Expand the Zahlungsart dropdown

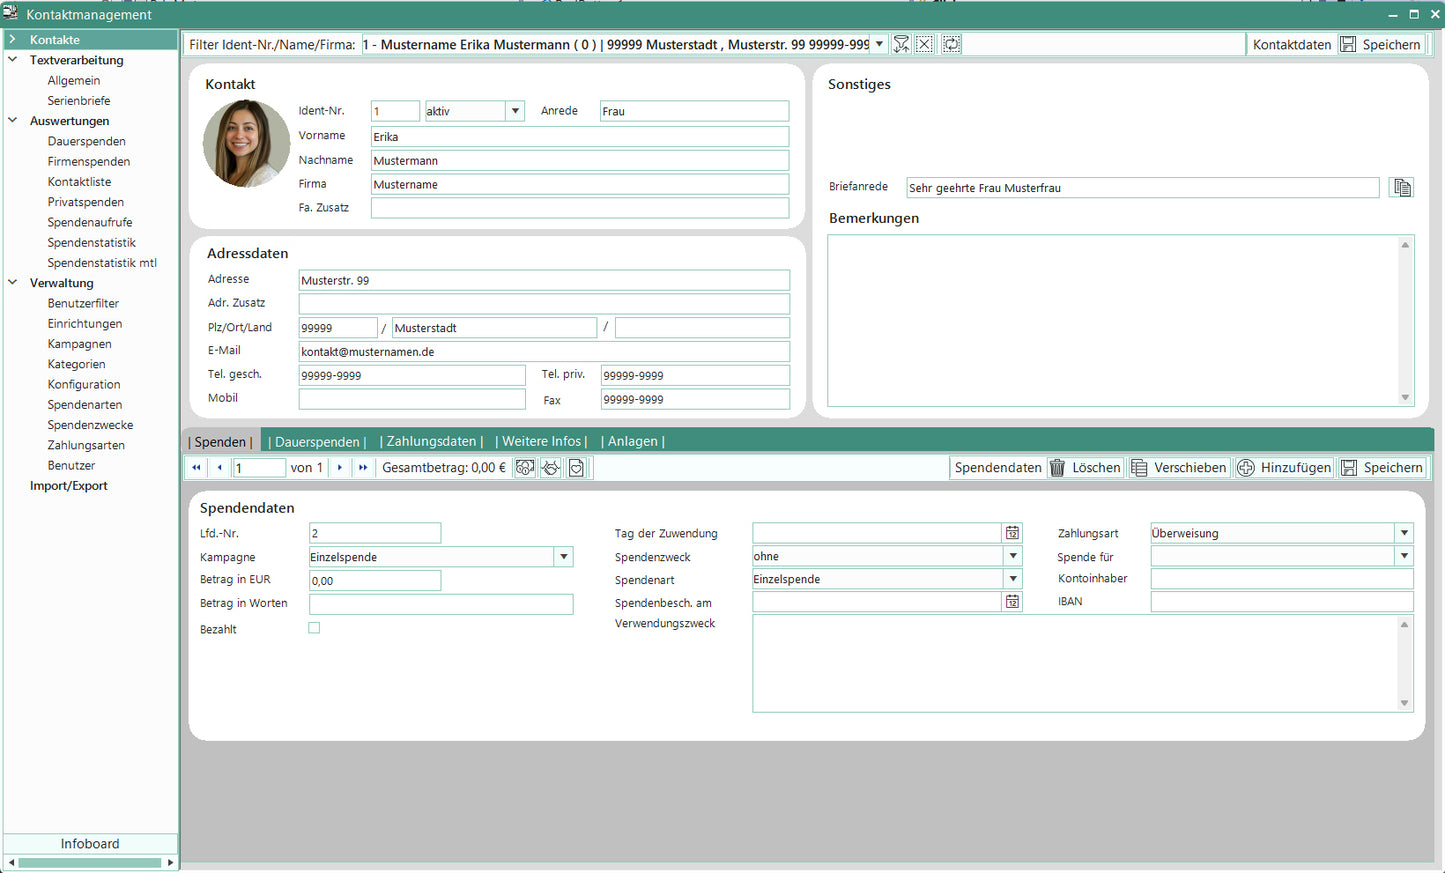1404,533
